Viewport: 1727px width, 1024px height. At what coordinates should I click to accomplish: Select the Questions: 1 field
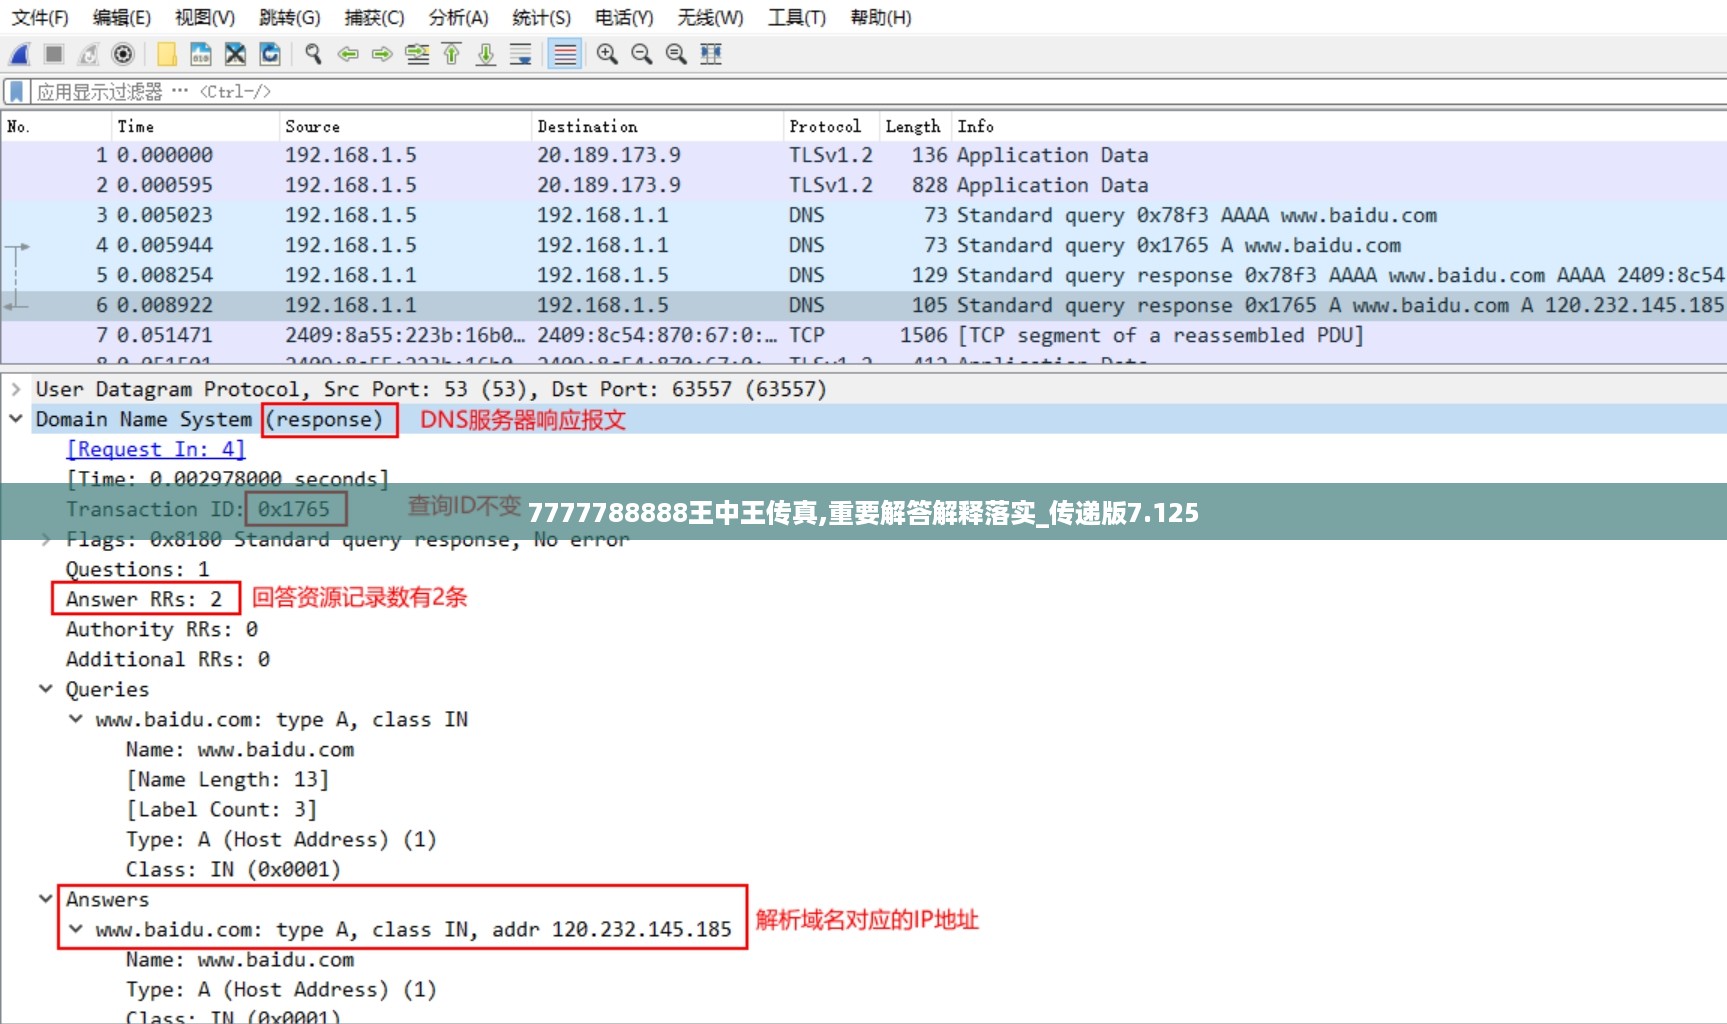[138, 569]
